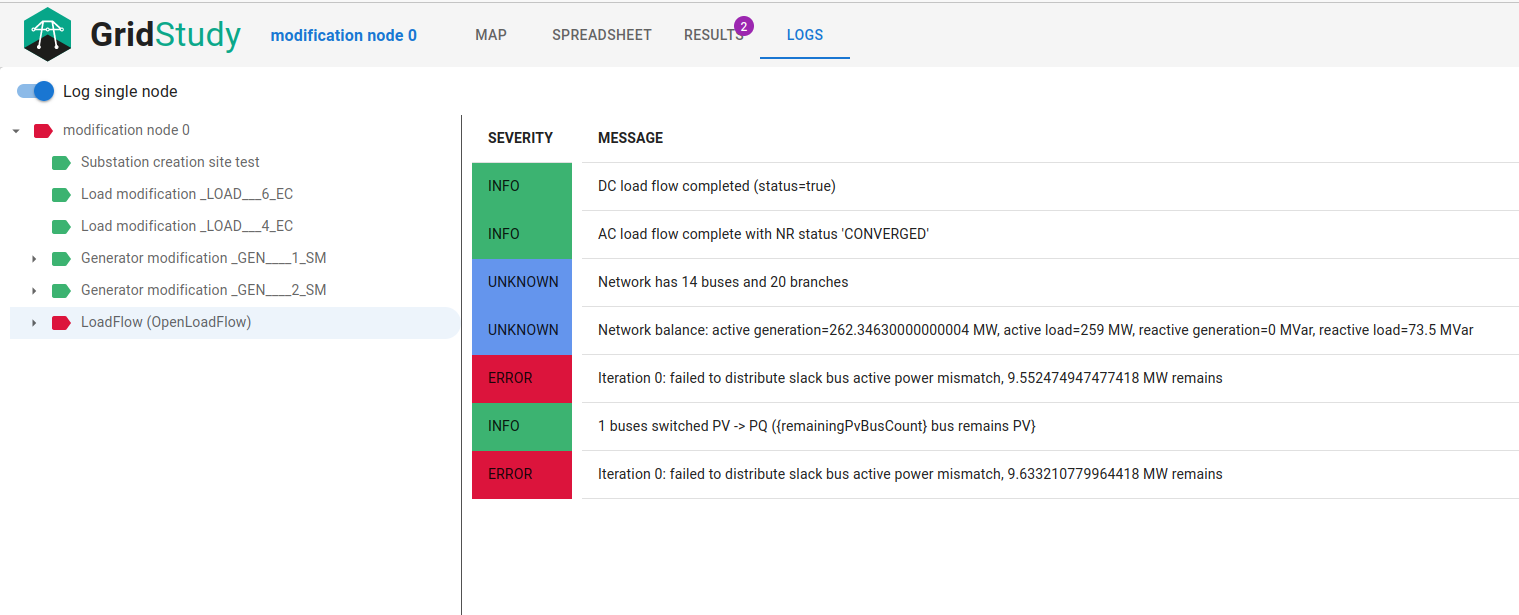
Task: Click the error message with 9.552474947477418 MW remains
Action: click(910, 378)
